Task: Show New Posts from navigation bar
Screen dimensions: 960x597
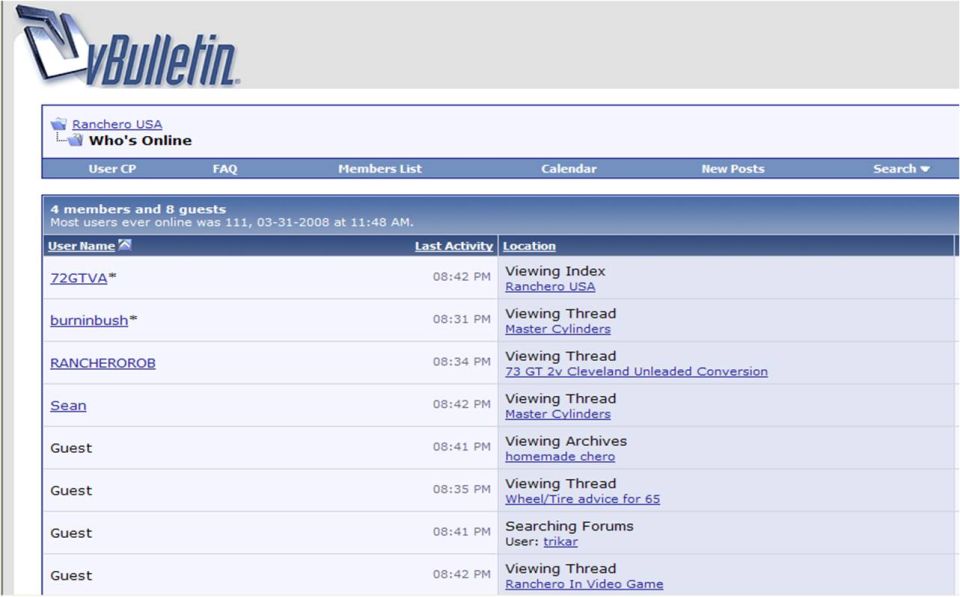Action: click(733, 169)
